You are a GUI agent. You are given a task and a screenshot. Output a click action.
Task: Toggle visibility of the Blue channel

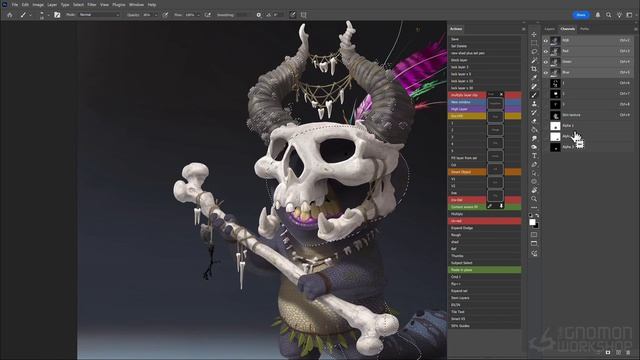tap(546, 72)
